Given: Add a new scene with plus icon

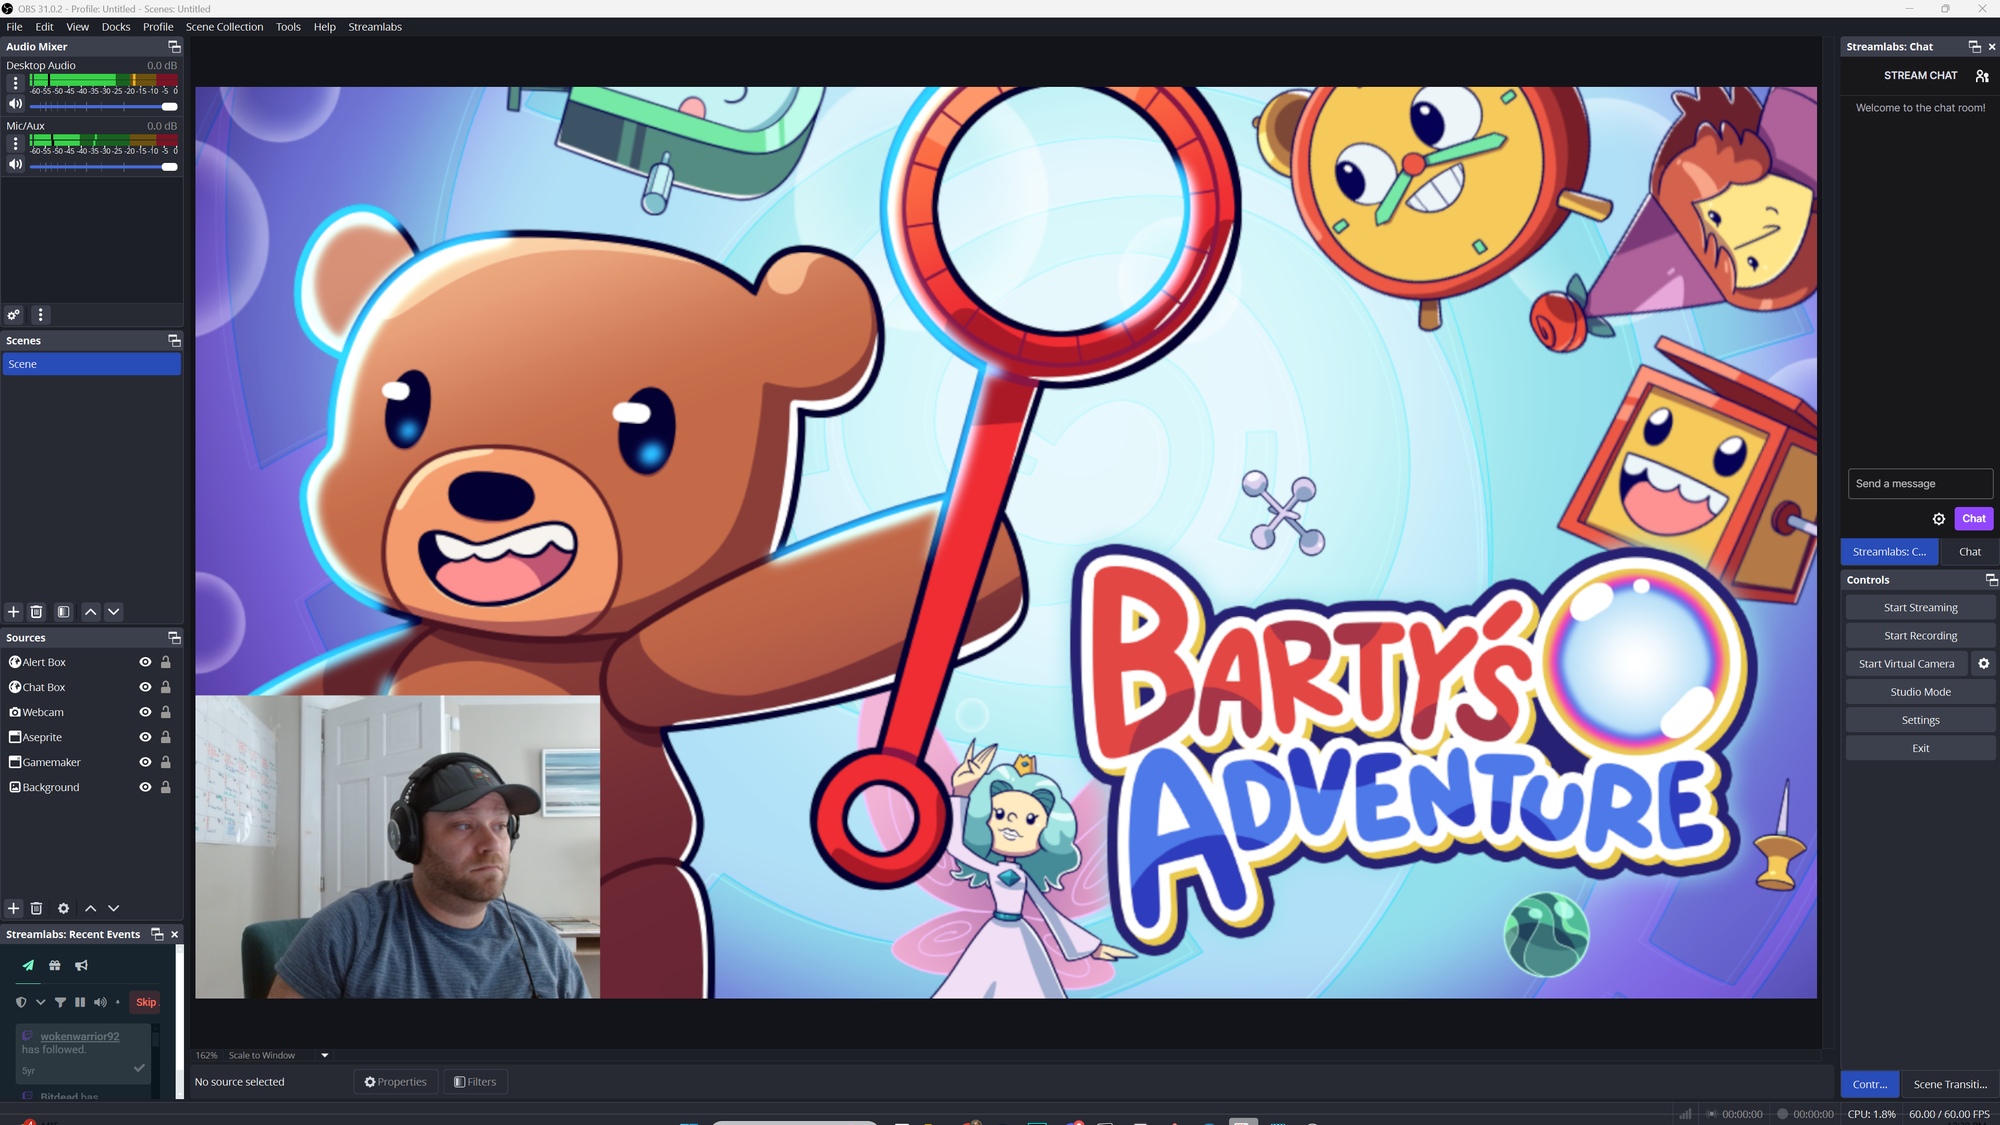Looking at the screenshot, I should click(x=14, y=612).
